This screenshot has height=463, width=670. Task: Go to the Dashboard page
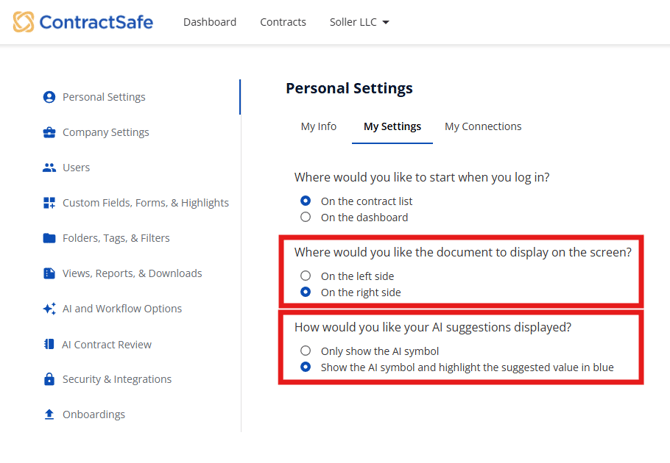click(x=210, y=22)
